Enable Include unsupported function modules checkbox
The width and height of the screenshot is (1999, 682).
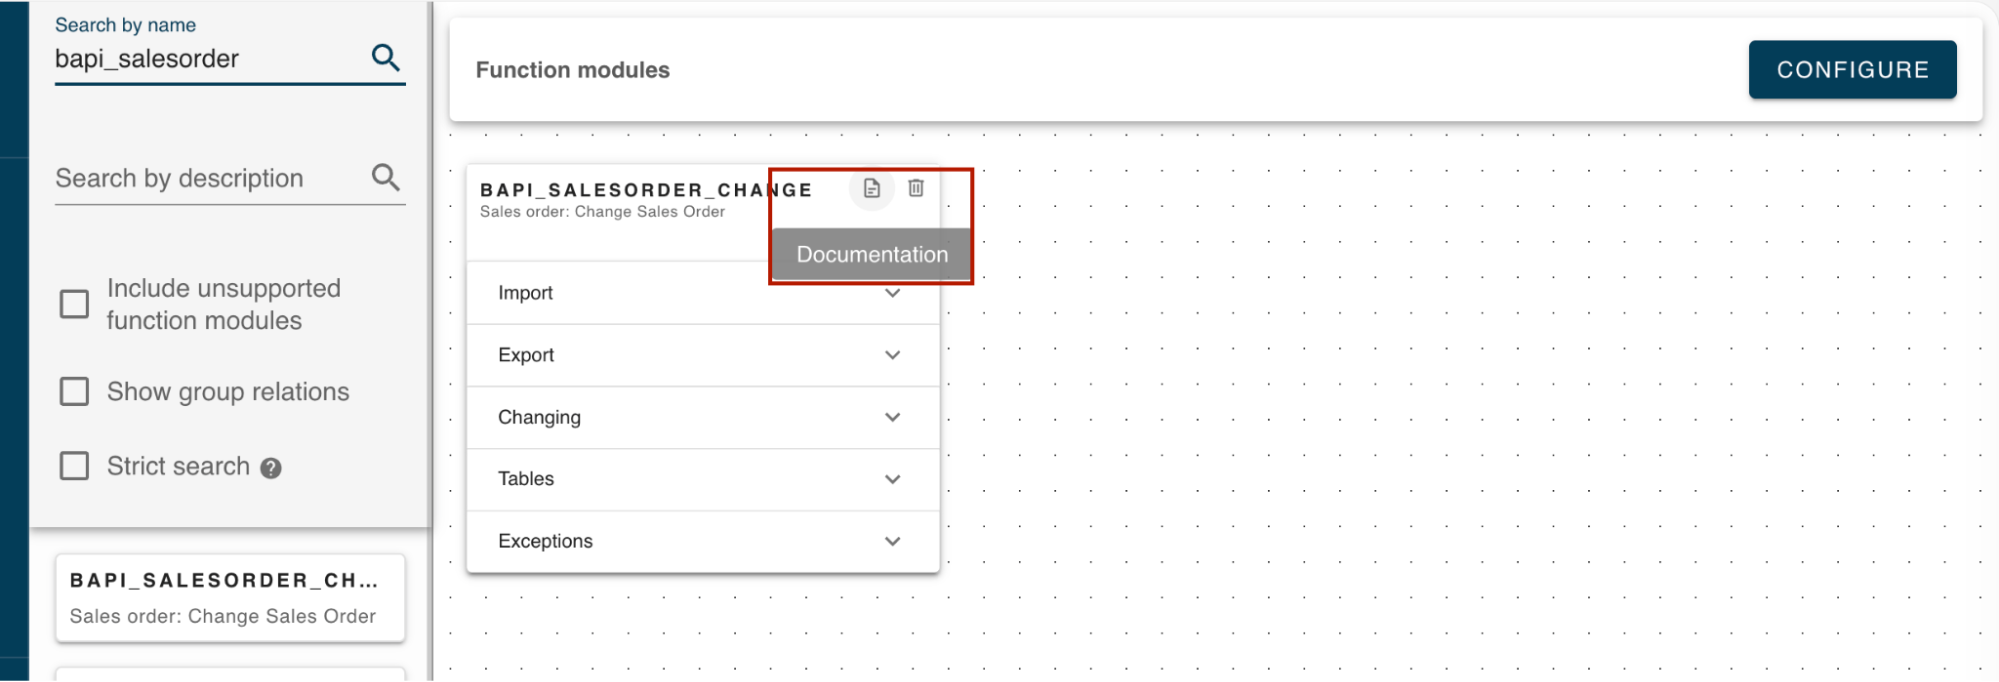click(75, 304)
